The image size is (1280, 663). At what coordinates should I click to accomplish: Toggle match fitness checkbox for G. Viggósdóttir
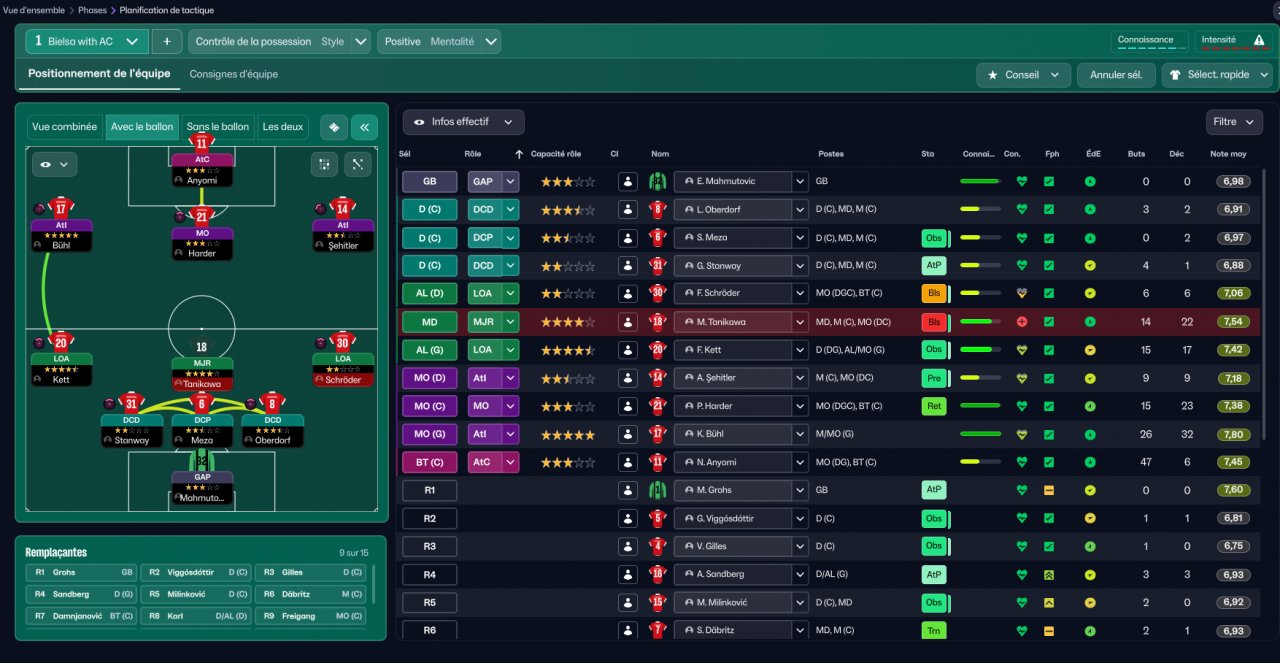click(1049, 518)
